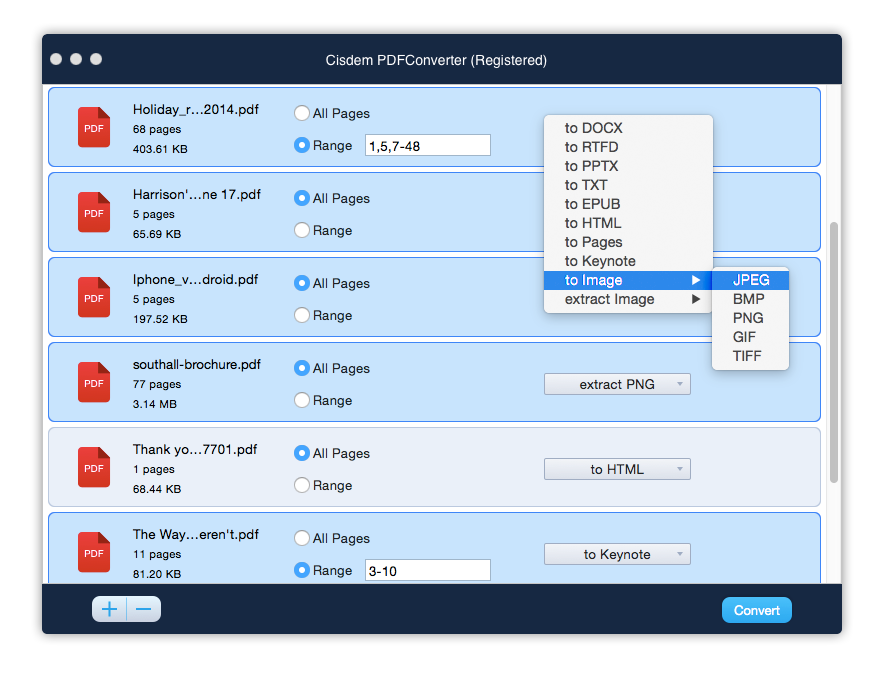Screen dimensions: 884x684
Task: Select the file name Thank yo…7701.pdf
Action: (x=195, y=450)
